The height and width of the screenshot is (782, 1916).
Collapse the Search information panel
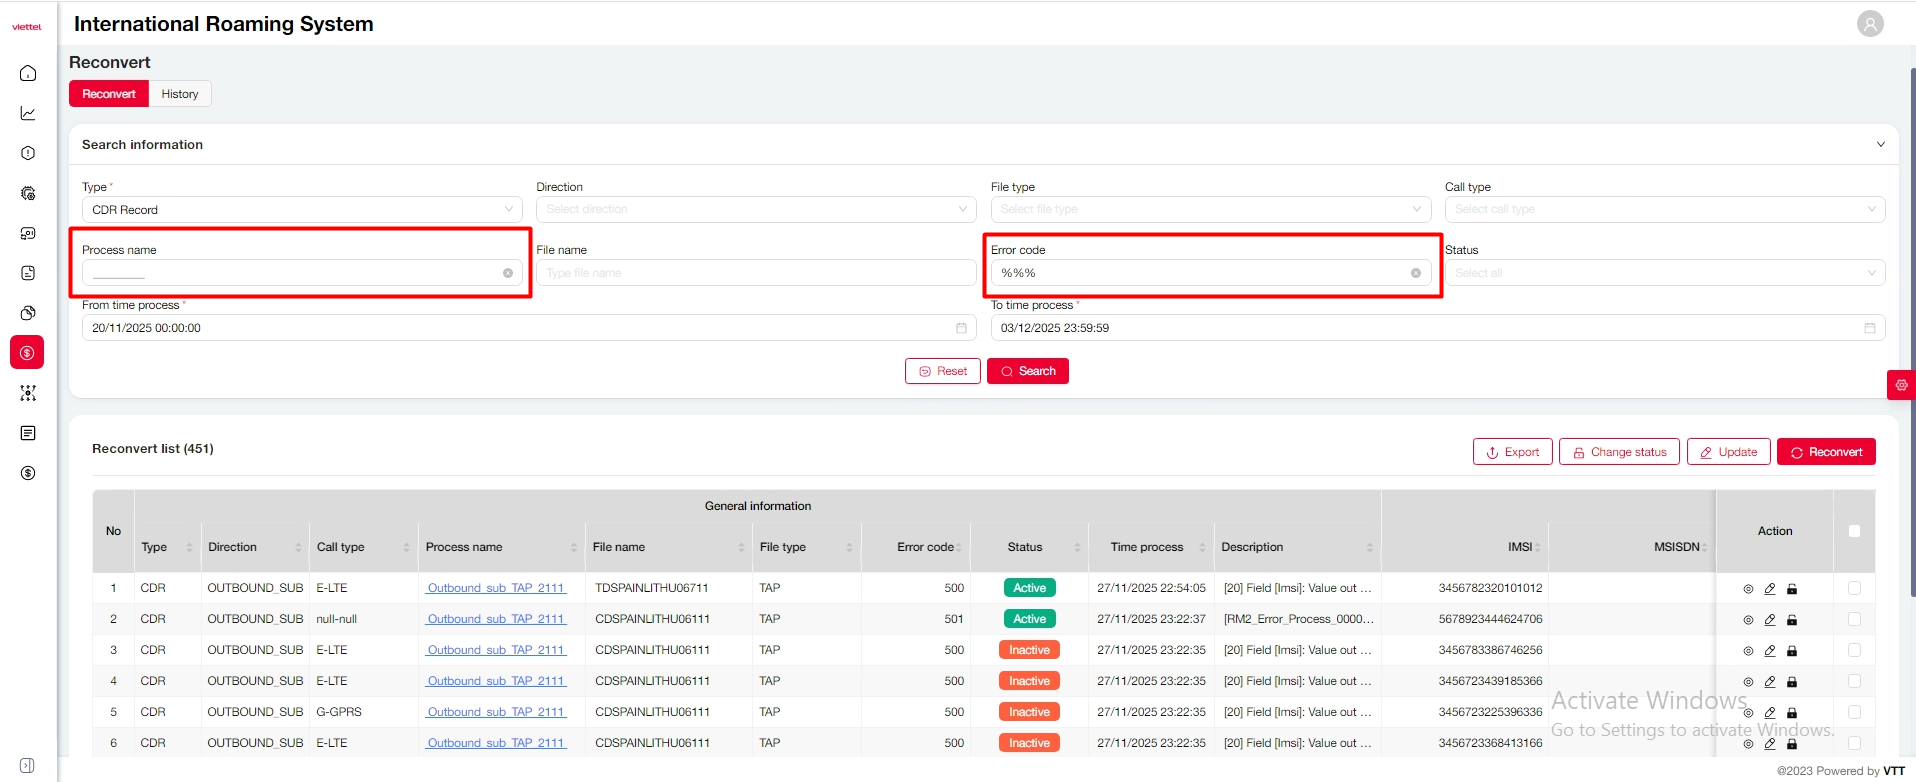click(x=1880, y=145)
